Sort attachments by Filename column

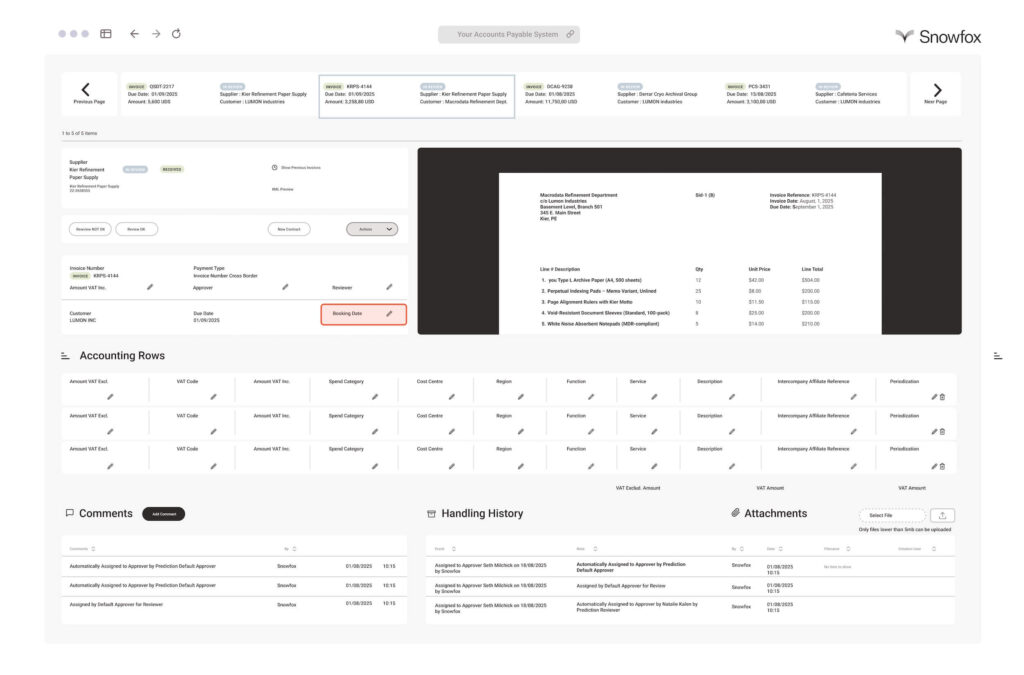(848, 549)
